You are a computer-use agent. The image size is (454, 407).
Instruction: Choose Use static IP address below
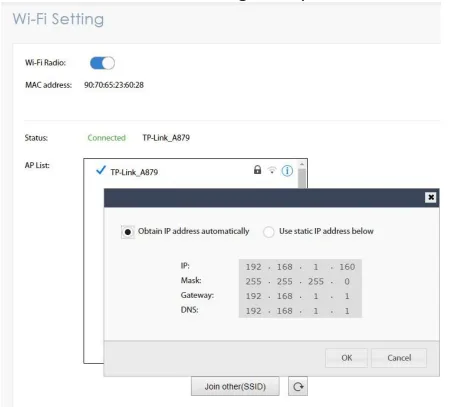269,232
